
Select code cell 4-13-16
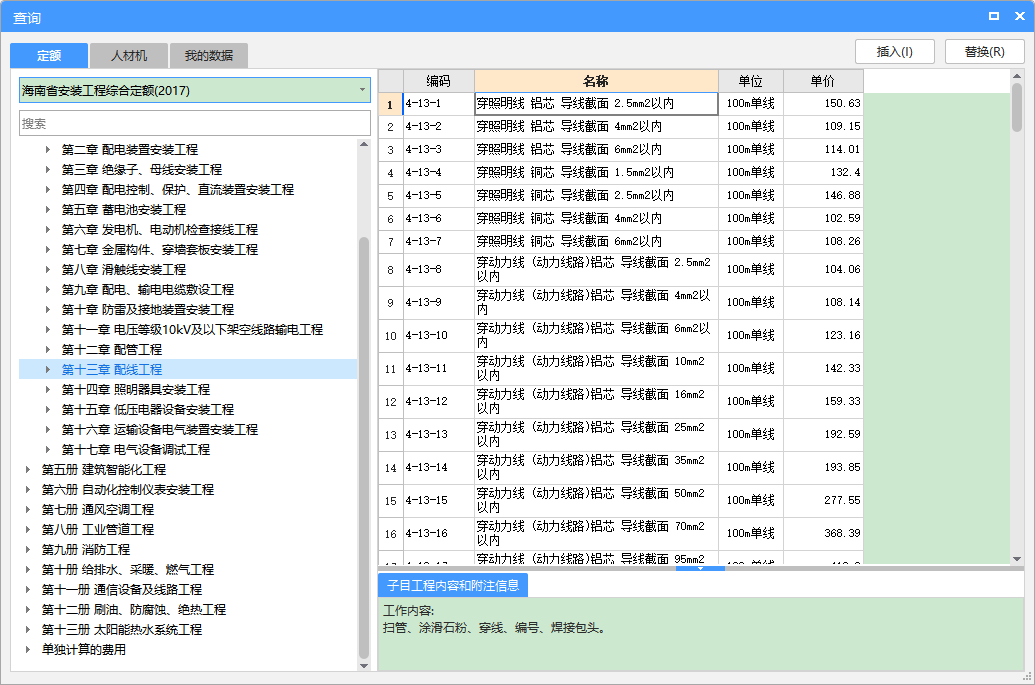point(438,533)
